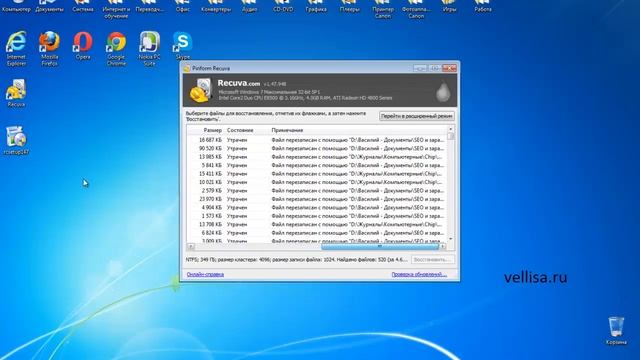Select the 1 573 КБ file row
The height and width of the screenshot is (360, 640).
click(x=317, y=216)
